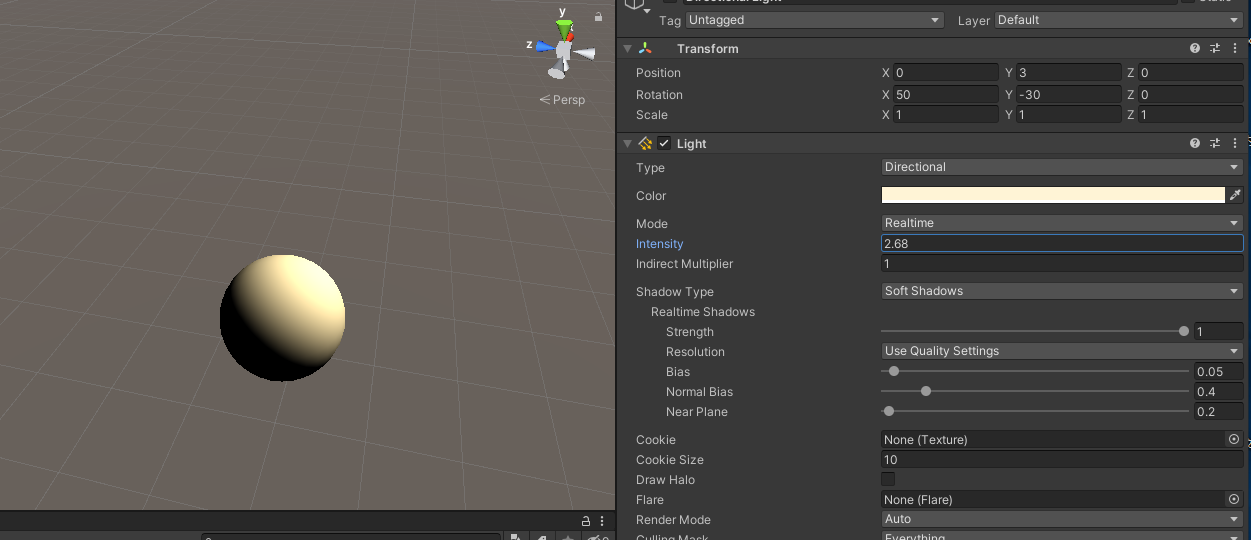Select the sphere in the scene view

[x=283, y=317]
